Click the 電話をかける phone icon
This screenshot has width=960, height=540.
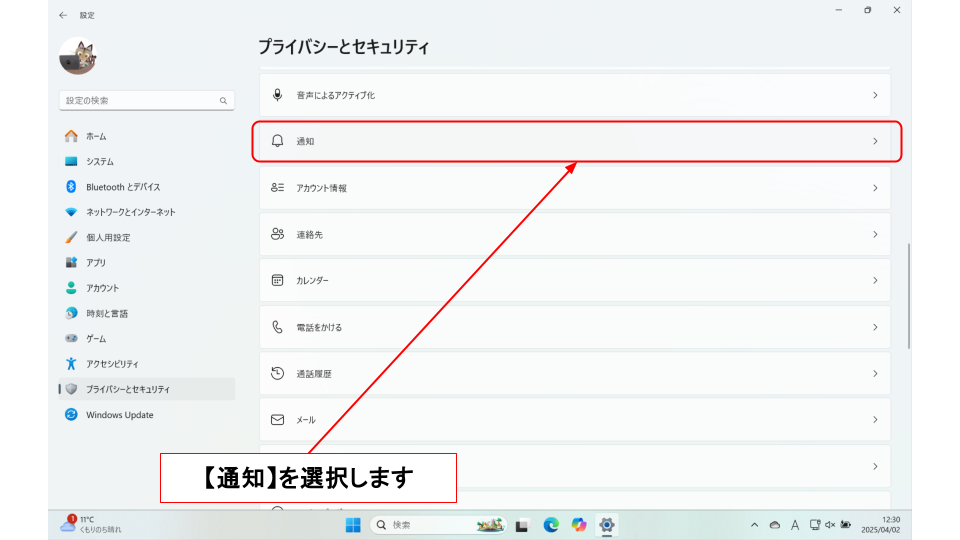(278, 327)
